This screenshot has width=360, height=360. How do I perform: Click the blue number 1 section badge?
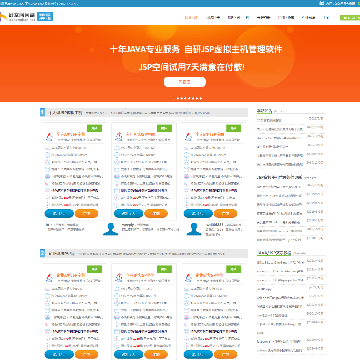point(42,112)
